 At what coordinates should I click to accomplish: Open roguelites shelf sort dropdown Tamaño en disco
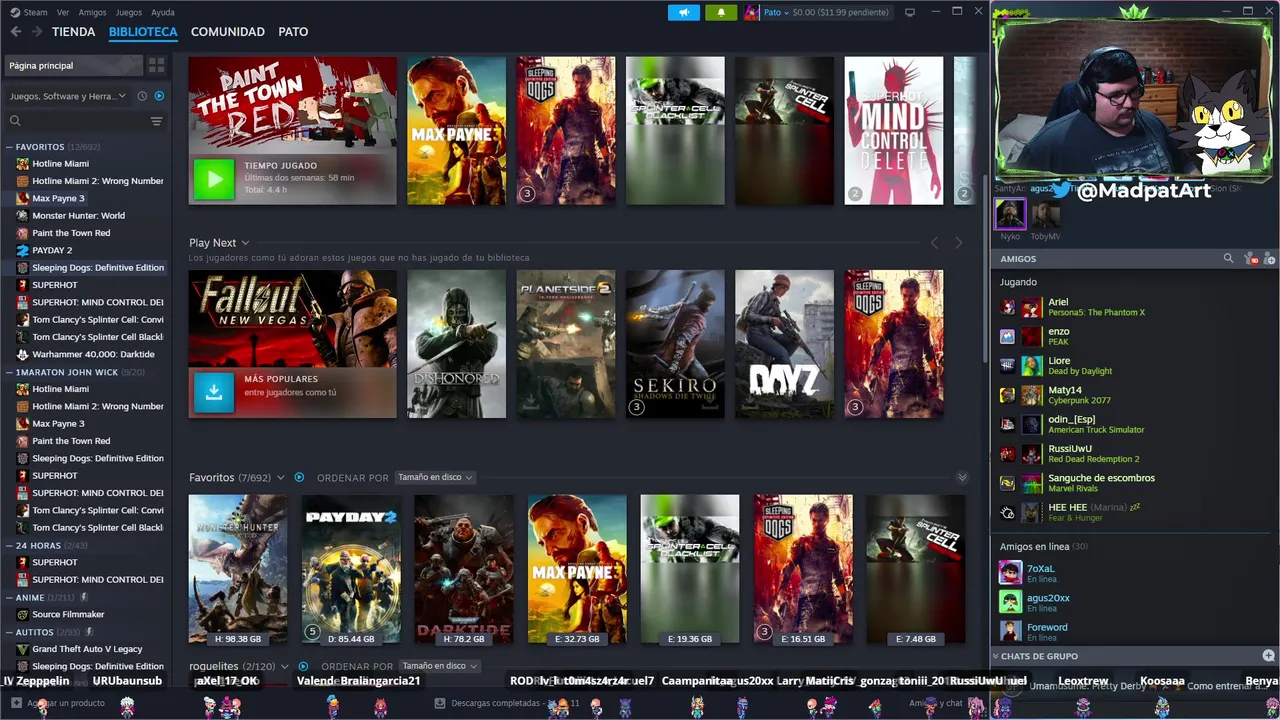coord(439,666)
